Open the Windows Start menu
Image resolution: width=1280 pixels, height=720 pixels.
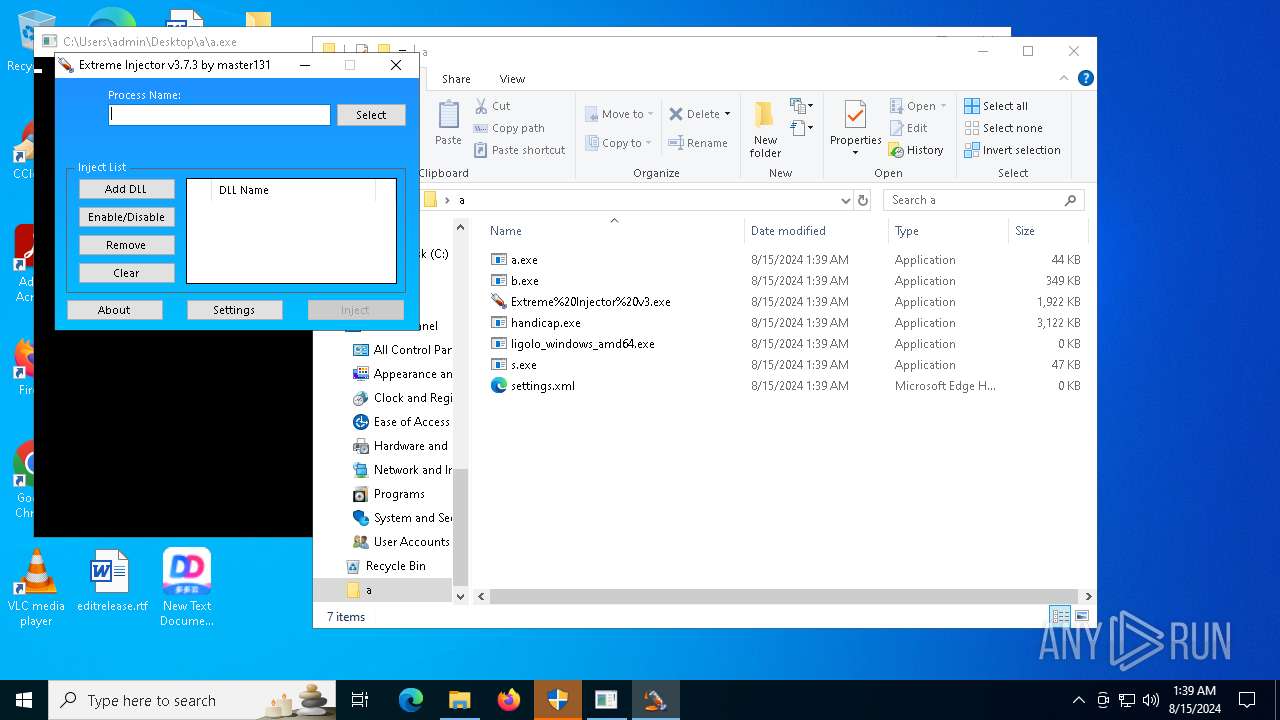pos(24,700)
